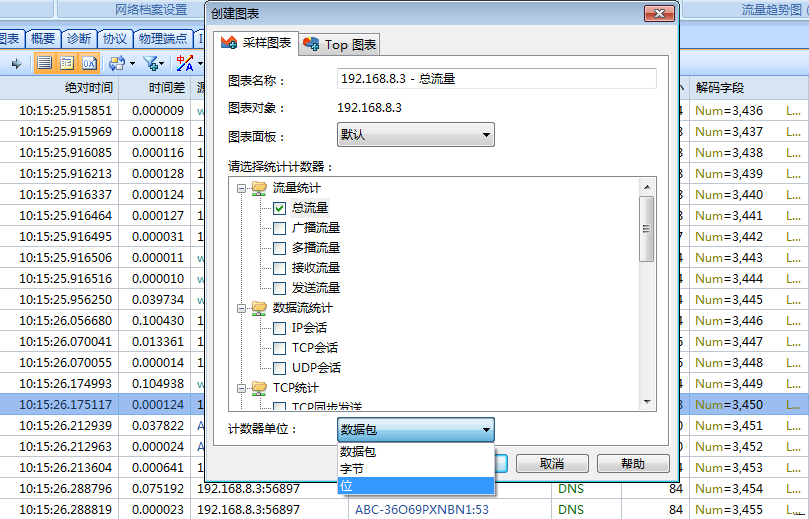
Task: Close the 创建图表 dialog
Action: tap(659, 13)
